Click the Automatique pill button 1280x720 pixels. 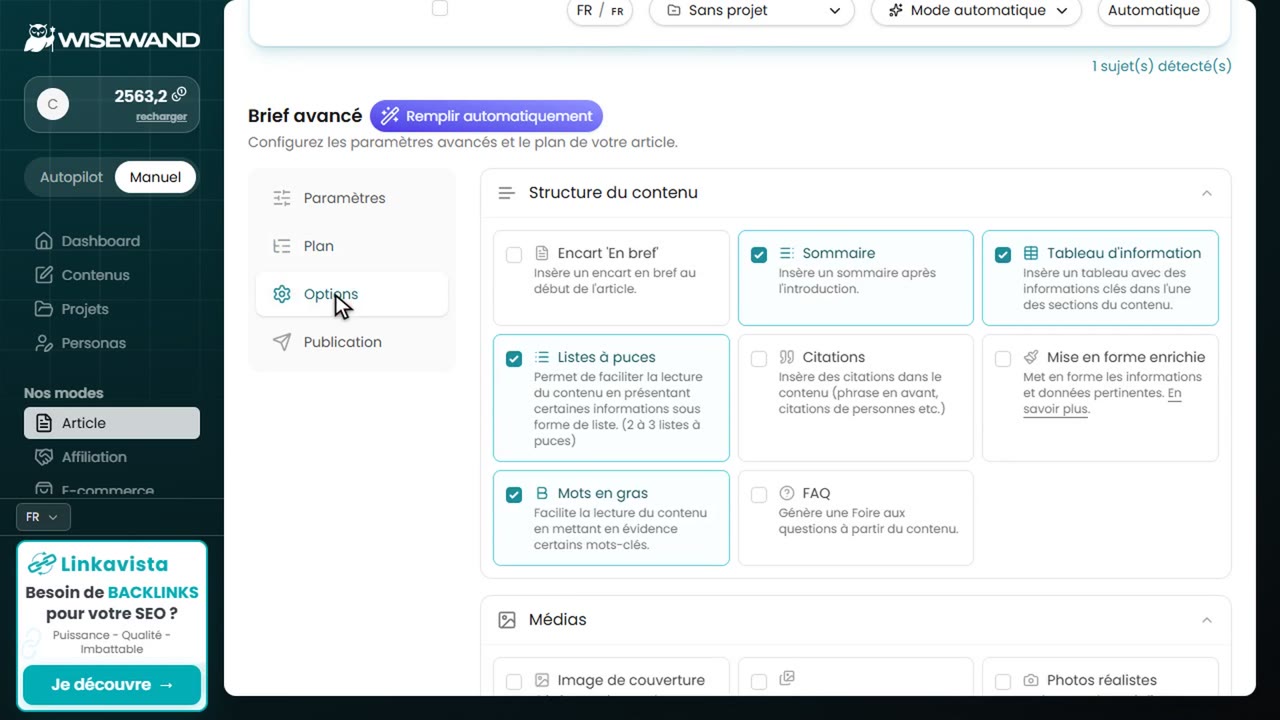pos(1154,11)
